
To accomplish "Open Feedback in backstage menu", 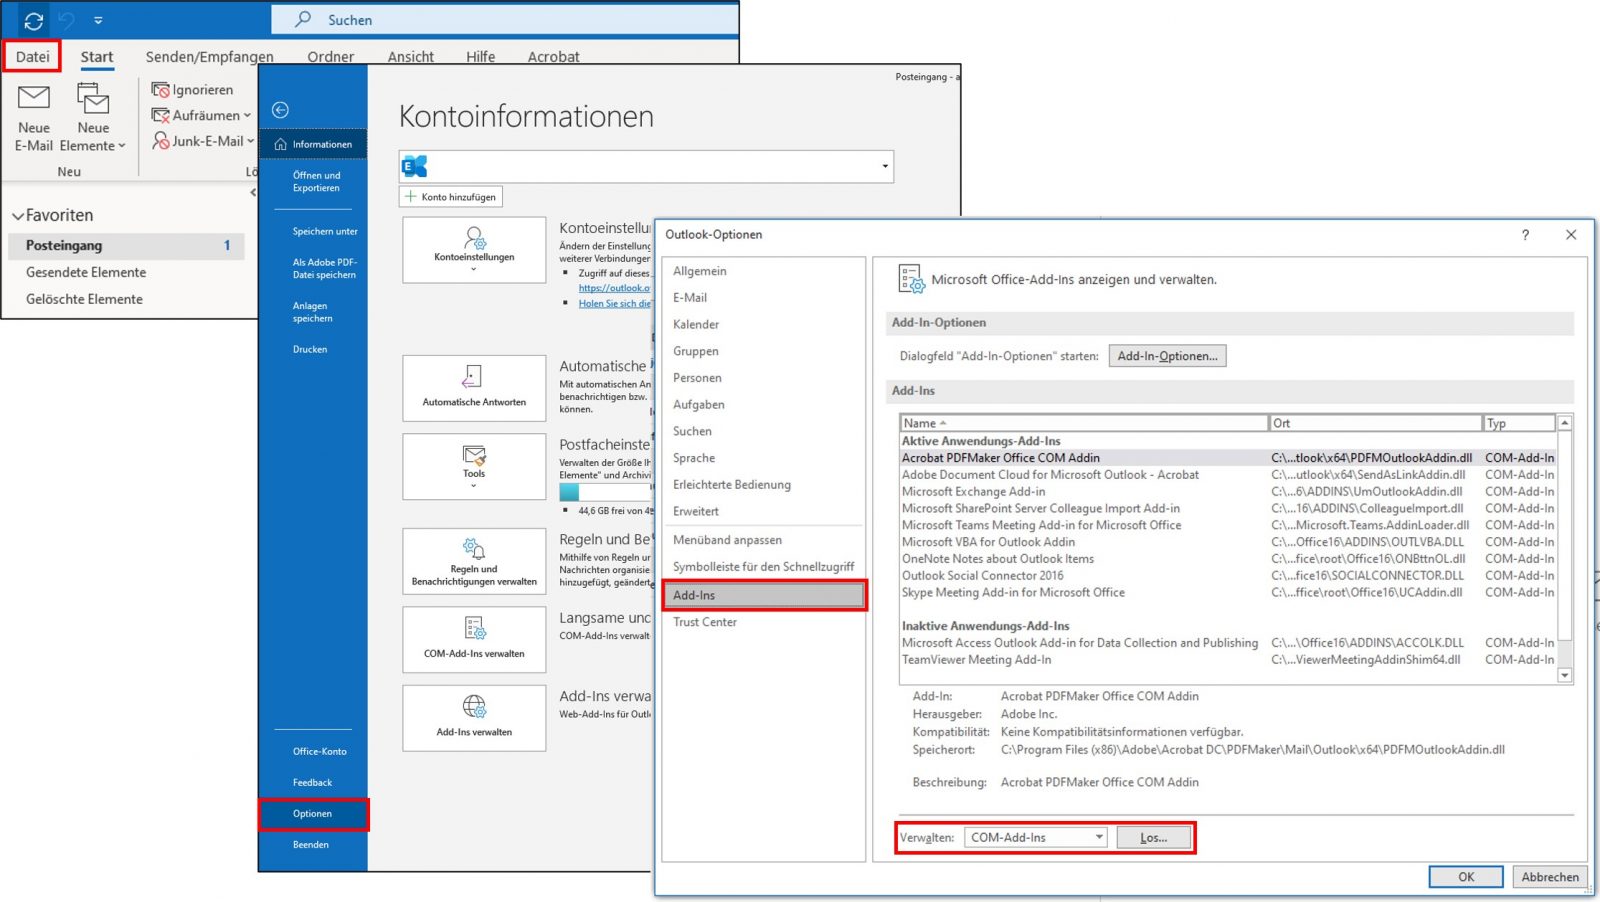I will 312,782.
